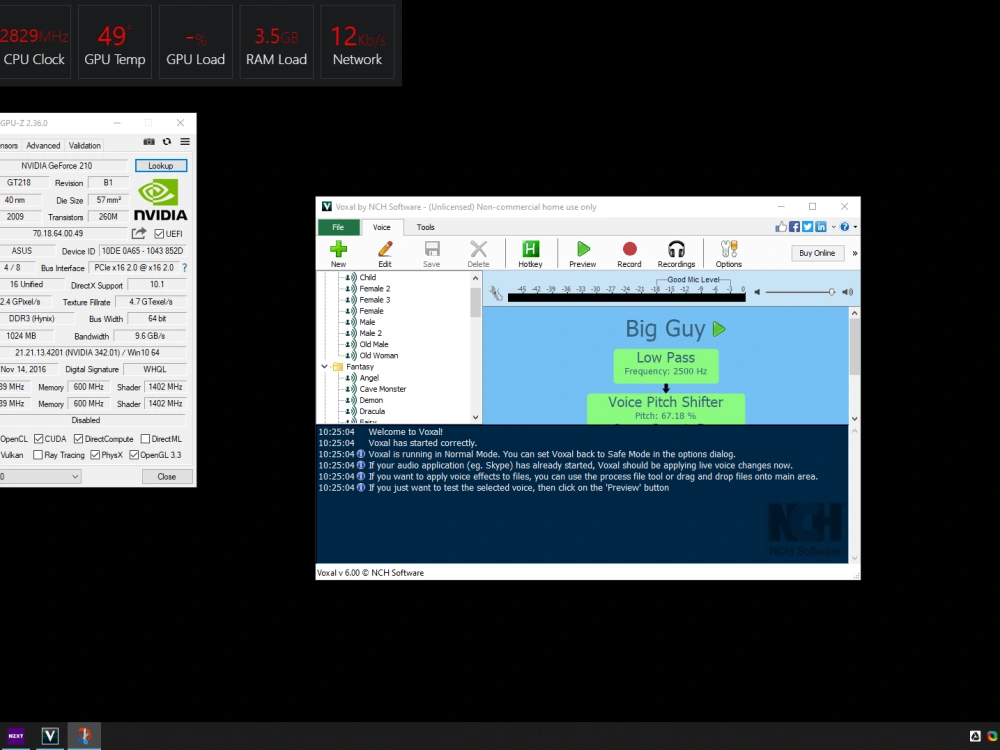
Task: Open the Advanced tab in GPU-Z
Action: pos(43,145)
